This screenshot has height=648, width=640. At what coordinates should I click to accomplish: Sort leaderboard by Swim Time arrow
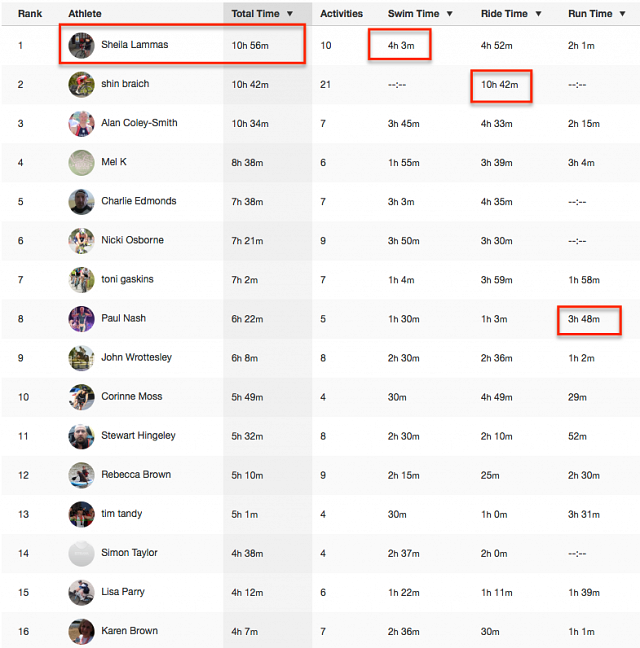coord(450,14)
